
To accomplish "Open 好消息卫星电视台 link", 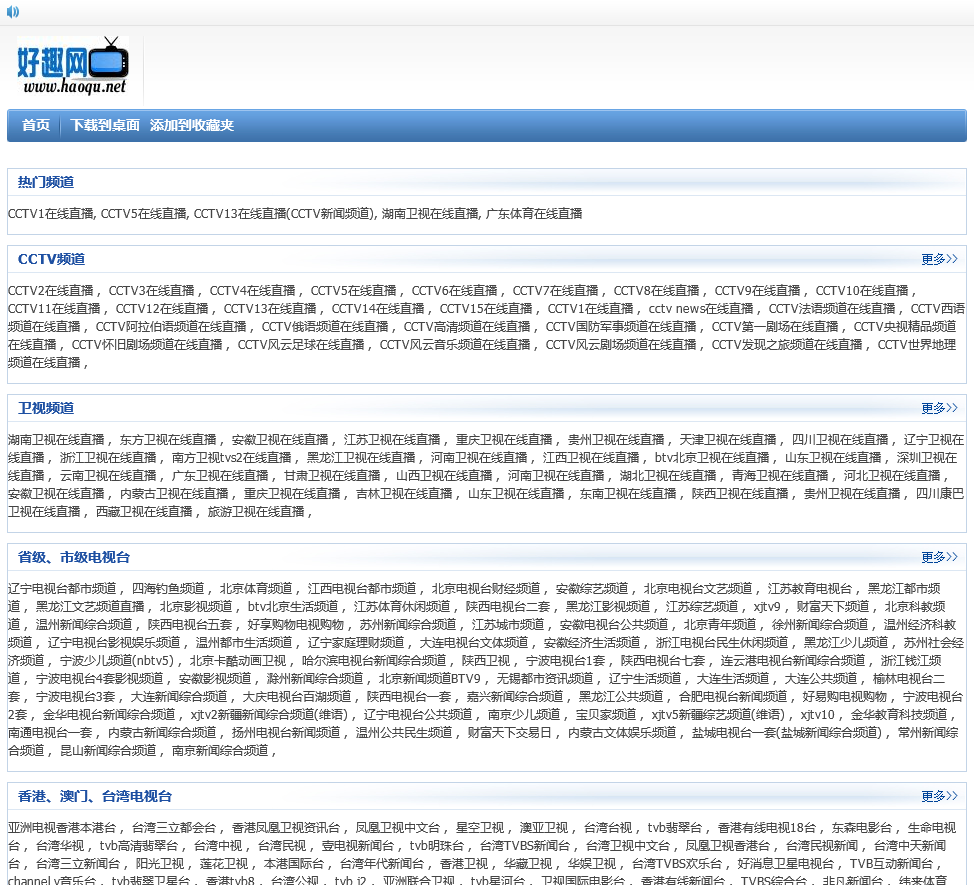I will tap(786, 864).
